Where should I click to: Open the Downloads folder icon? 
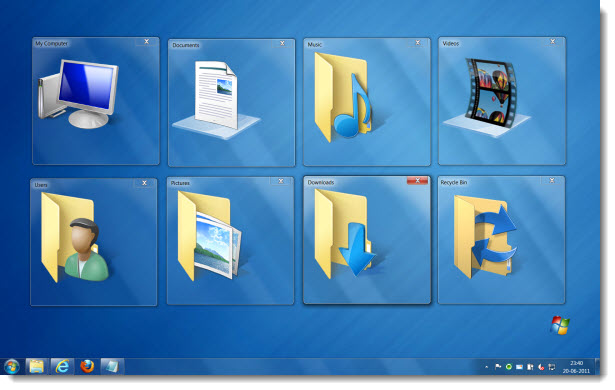point(345,233)
